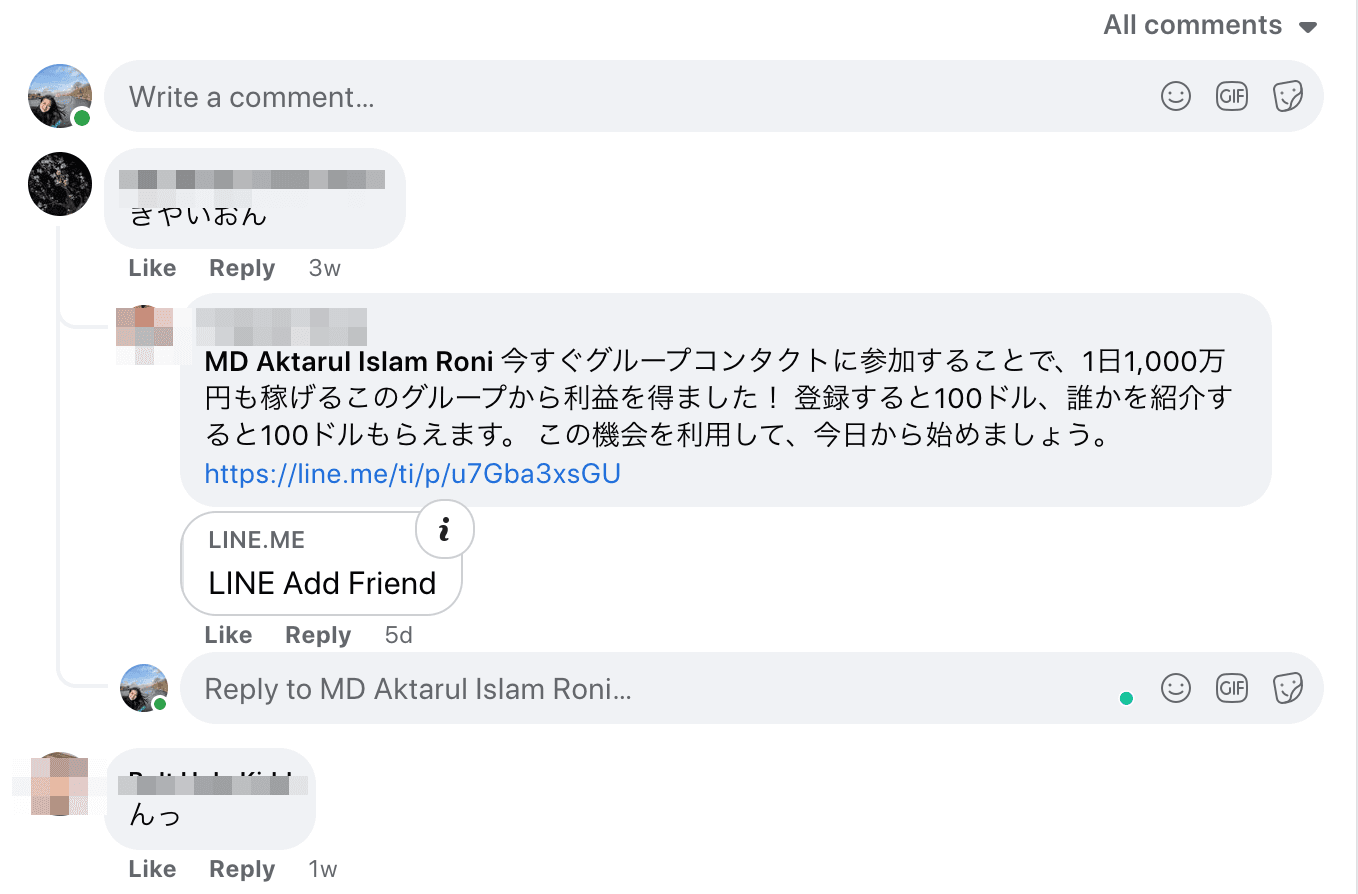1358x894 pixels.
Task: Click in the Write a comment field
Action: tap(600, 97)
